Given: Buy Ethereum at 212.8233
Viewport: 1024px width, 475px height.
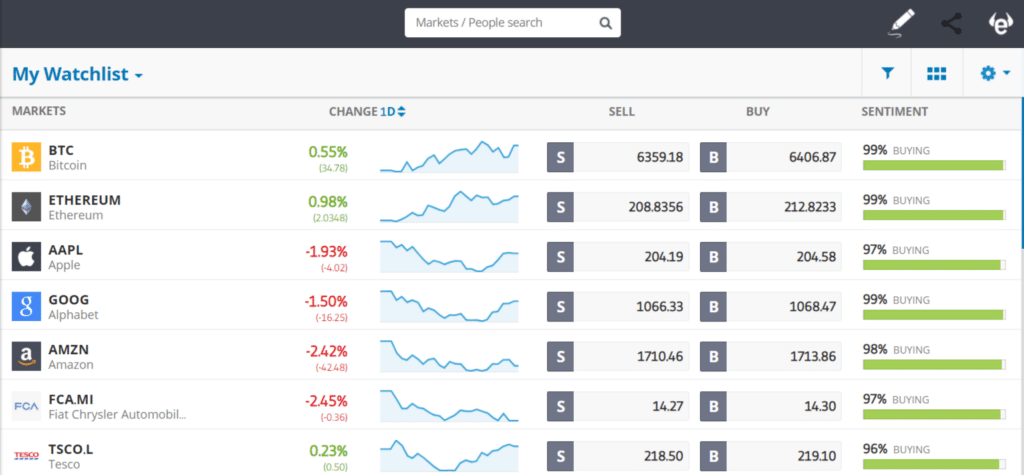Looking at the screenshot, I should [x=771, y=207].
